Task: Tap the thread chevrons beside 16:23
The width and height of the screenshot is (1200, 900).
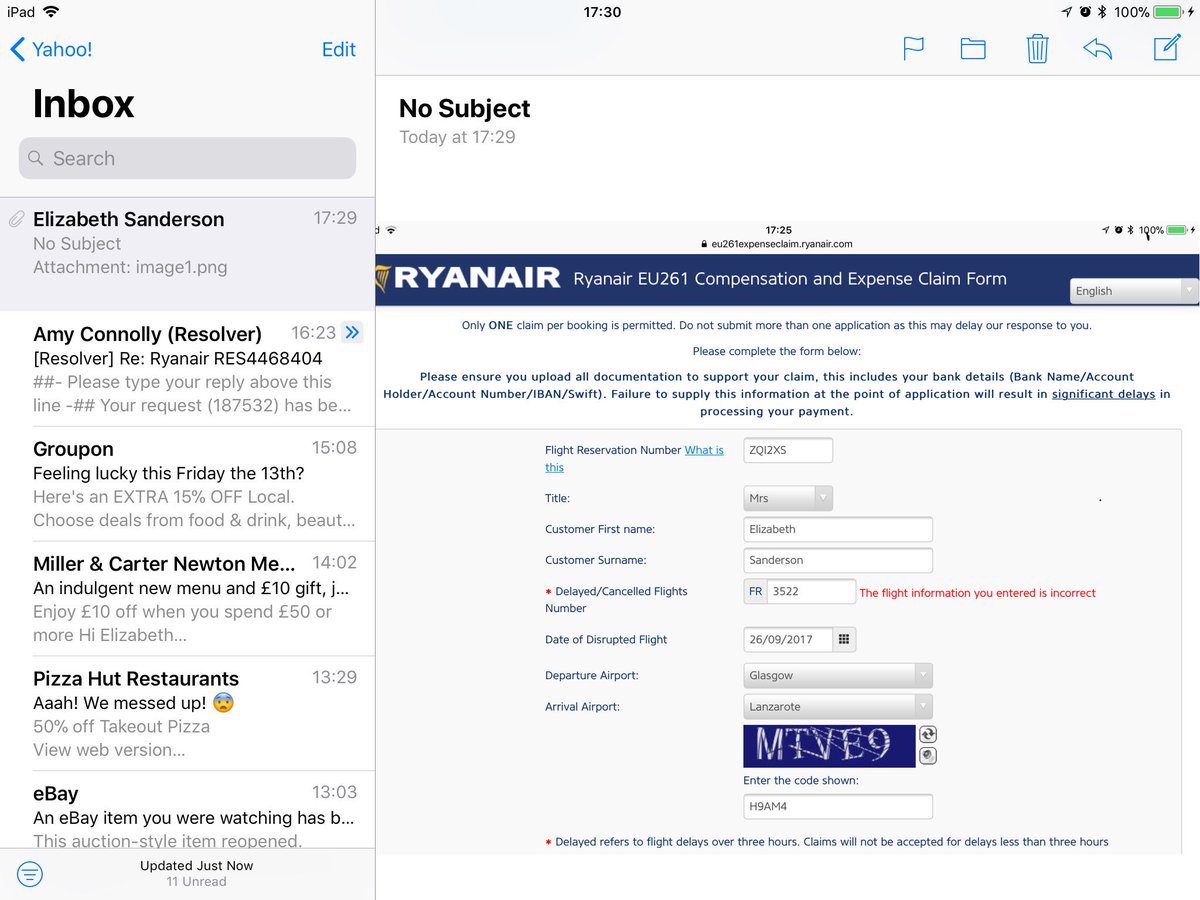Action: click(x=352, y=332)
